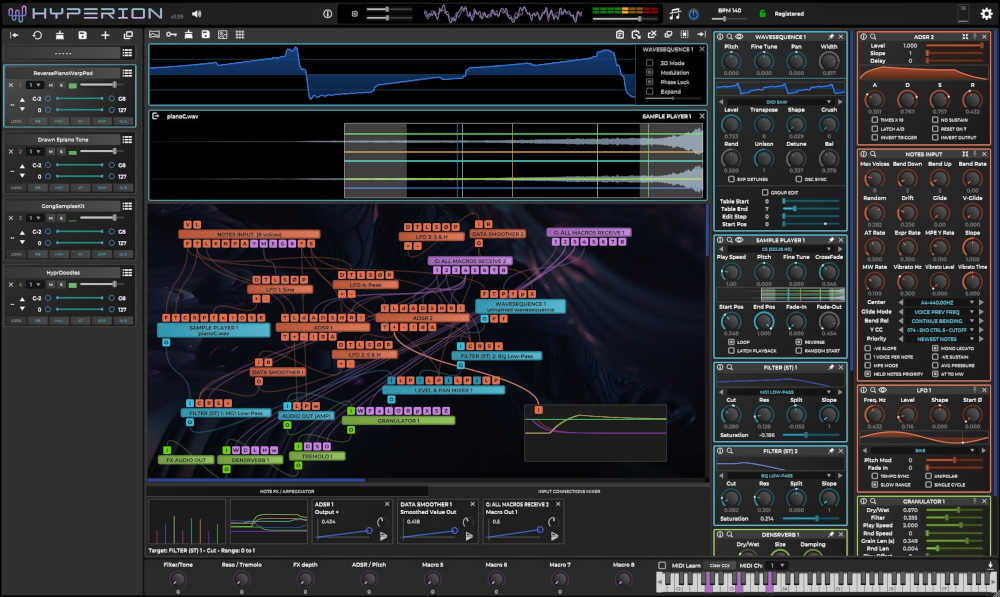Click the SAMPLE PLAYER 1 node in patch graph
The height and width of the screenshot is (597, 1000).
(x=212, y=328)
